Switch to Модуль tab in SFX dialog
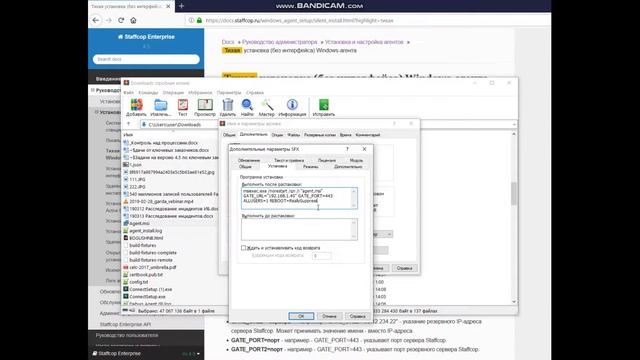The image size is (640, 360). 356,160
